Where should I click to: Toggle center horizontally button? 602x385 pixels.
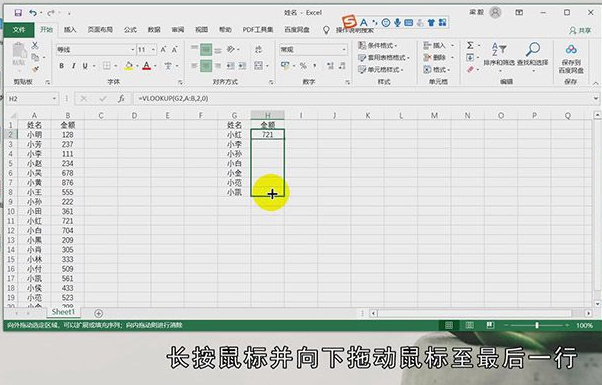(206, 66)
